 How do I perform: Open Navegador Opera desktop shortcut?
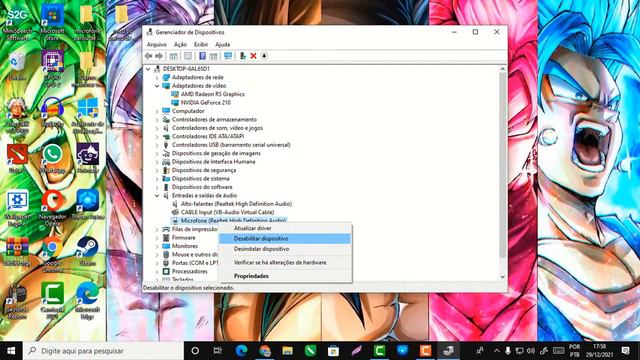click(52, 207)
